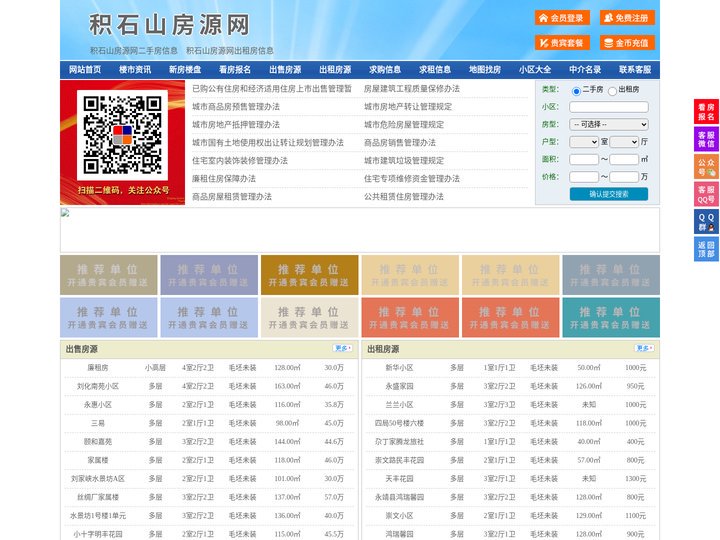Click the gray-tan 推荐单位 tile in the first row
Image resolution: width=720 pixels, height=540 pixels.
tap(108, 275)
